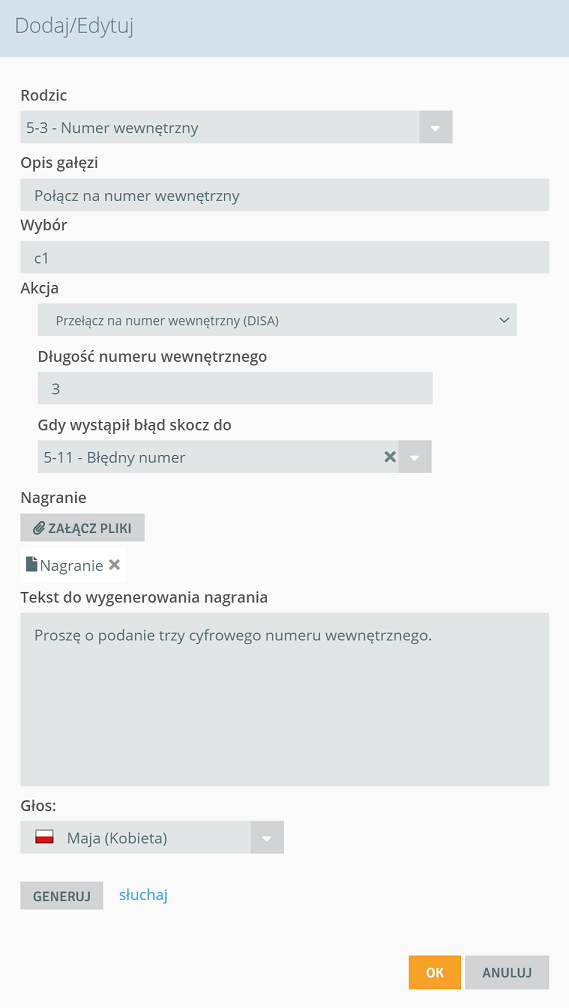Screen dimensions: 569x1008
Task: Open the error jump target dropdown arrow
Action: tap(415, 457)
